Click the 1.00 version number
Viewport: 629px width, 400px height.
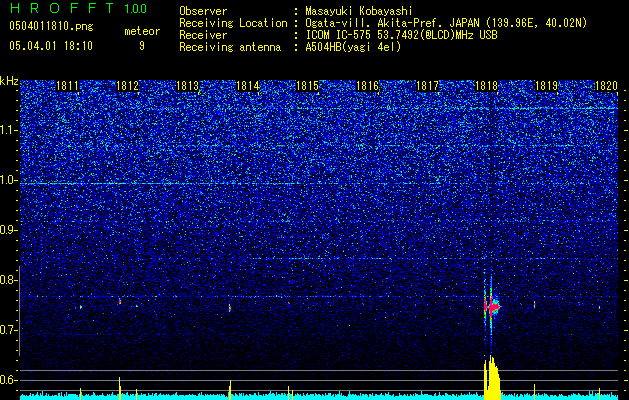click(x=135, y=8)
